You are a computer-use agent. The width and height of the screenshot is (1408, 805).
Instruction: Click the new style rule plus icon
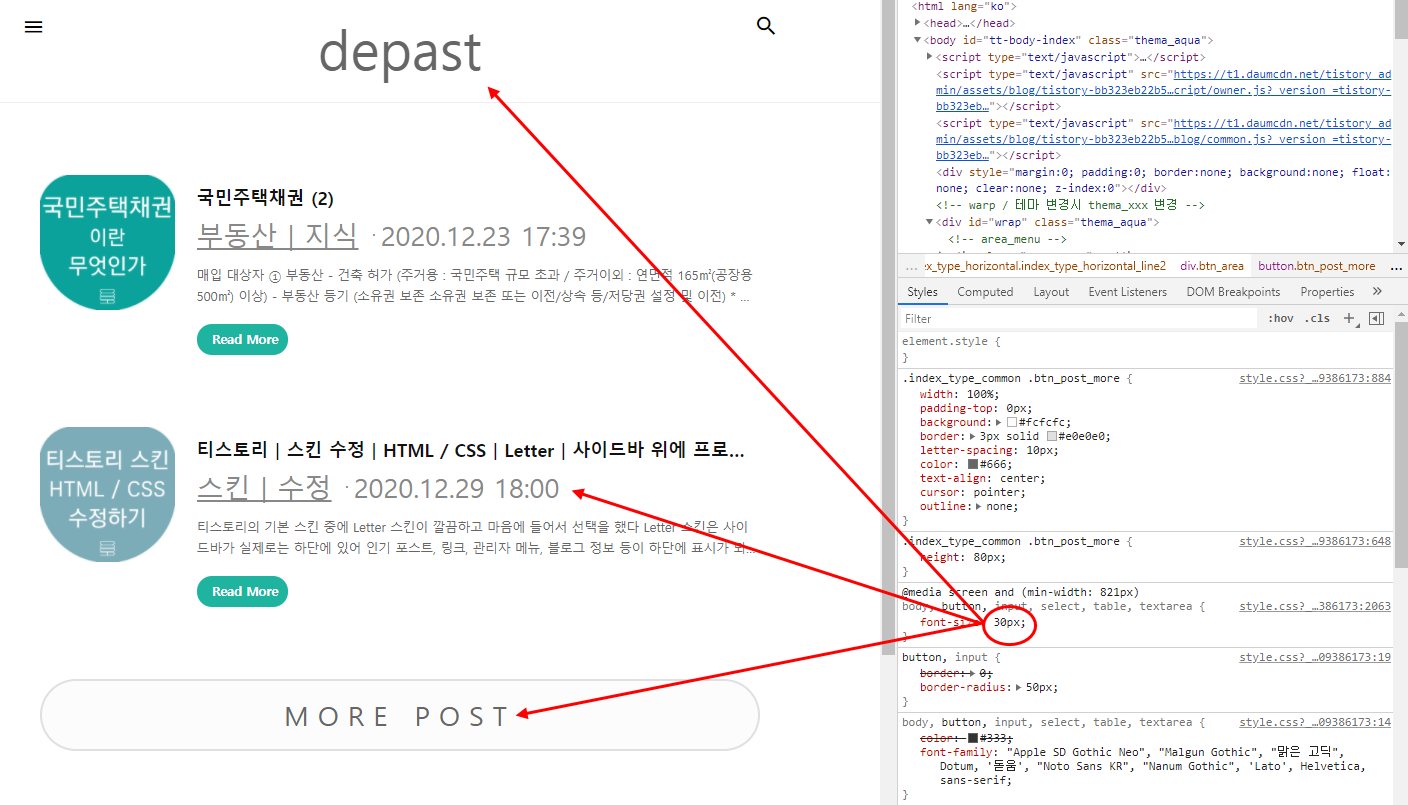point(1349,318)
